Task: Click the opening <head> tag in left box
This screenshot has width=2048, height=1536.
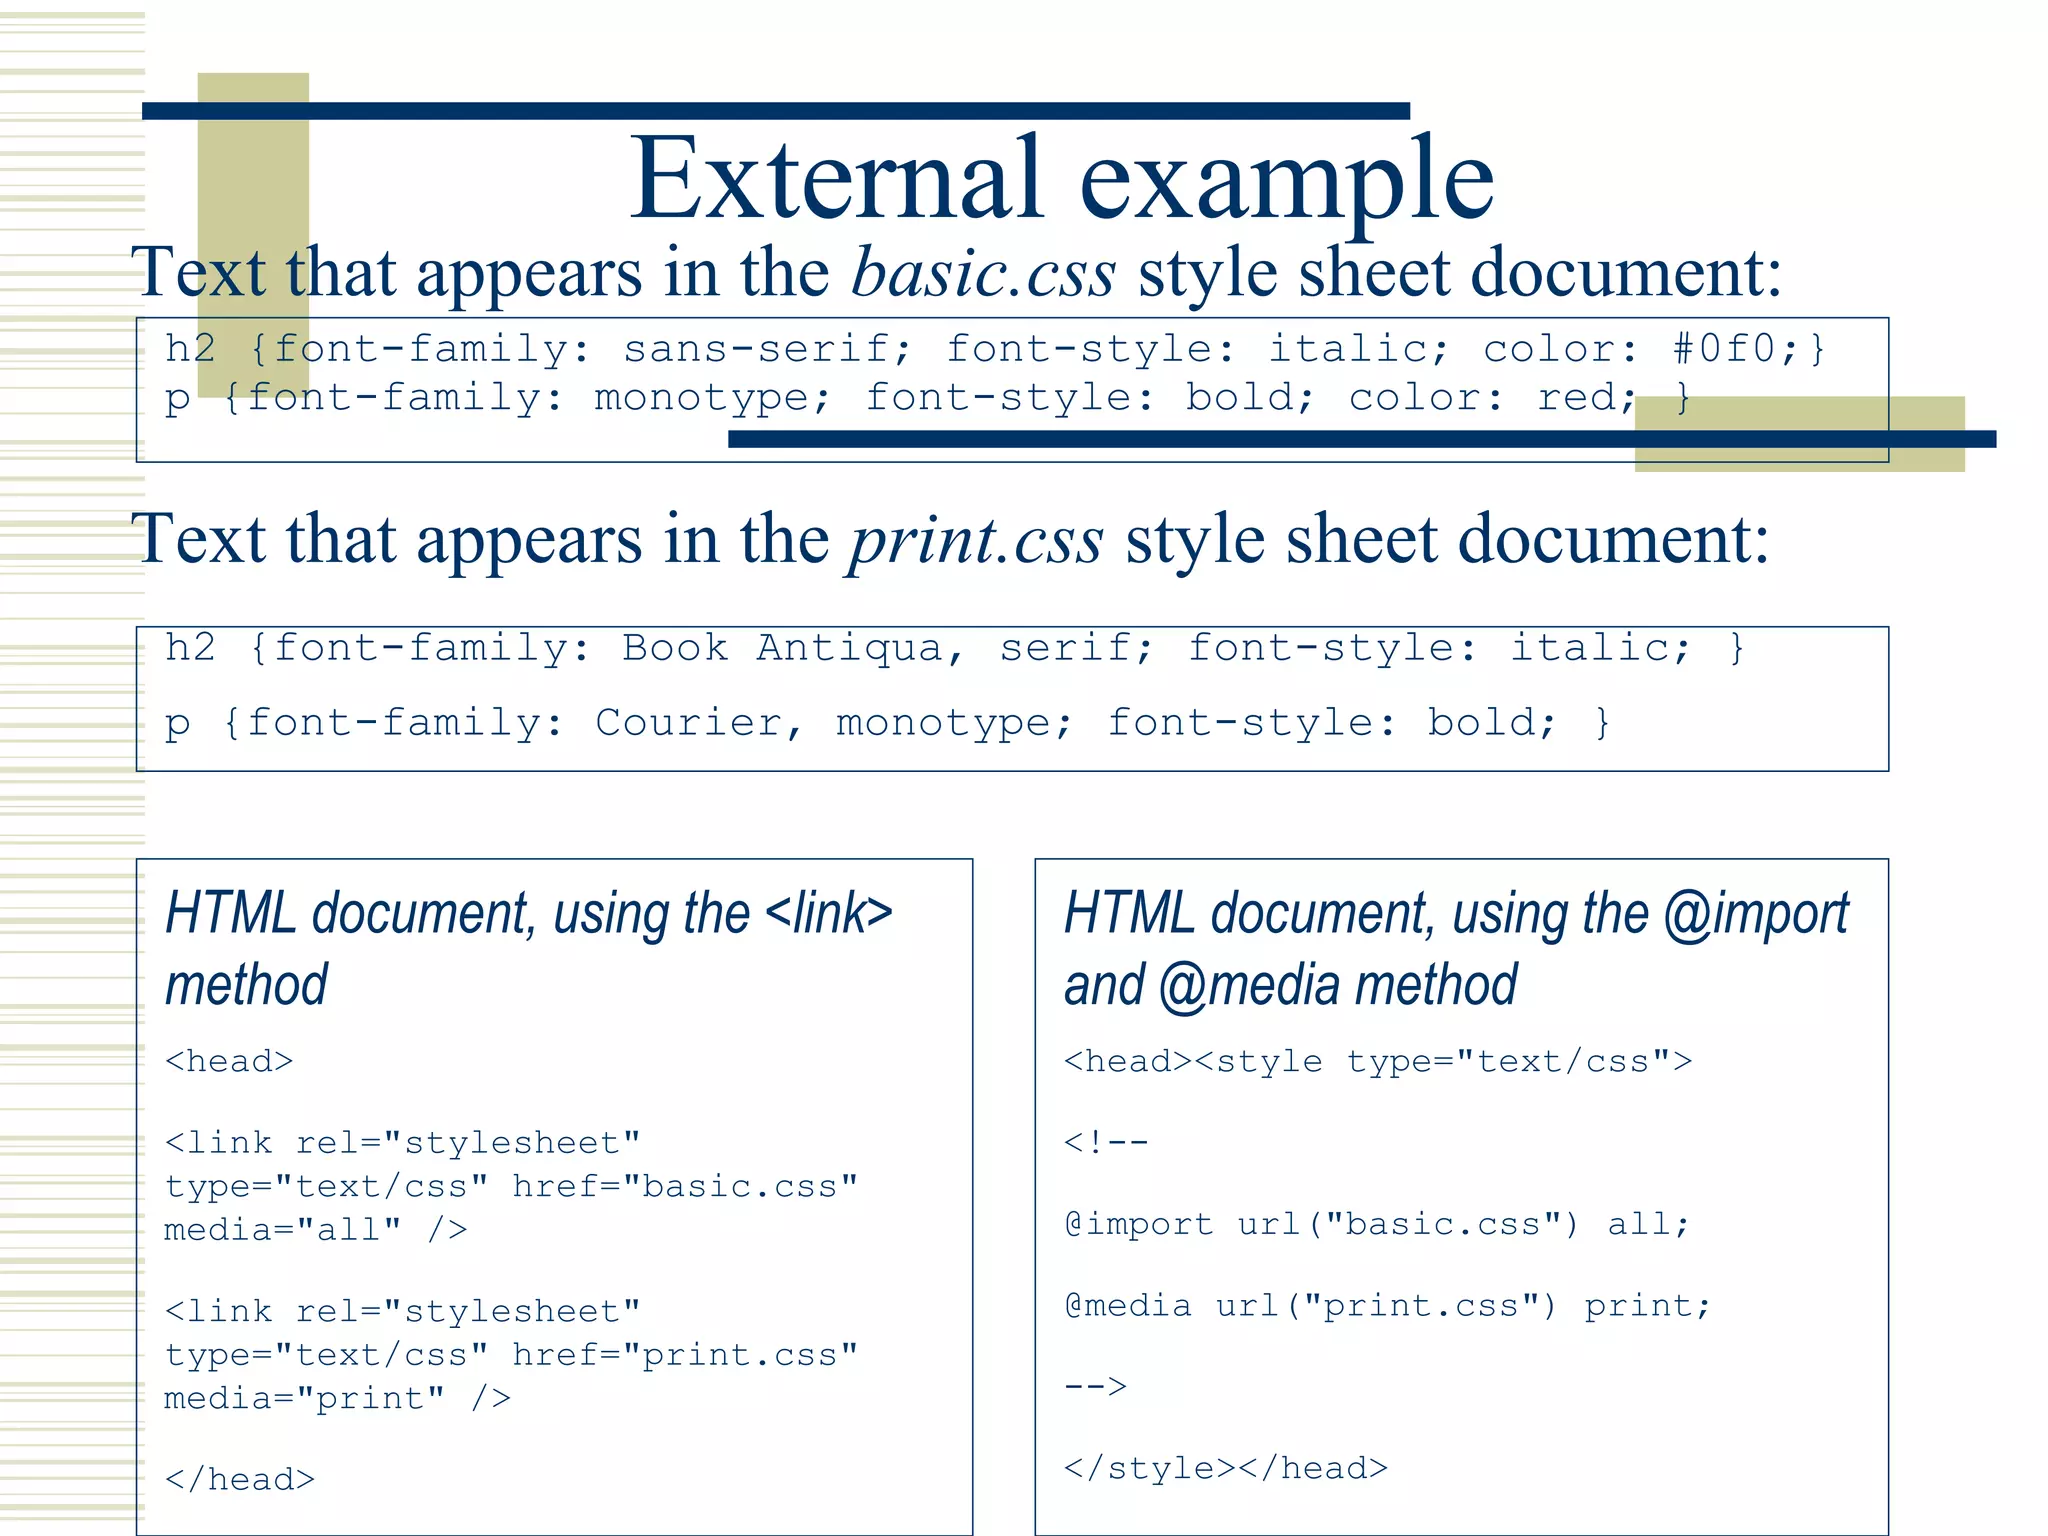Action: (229, 1061)
